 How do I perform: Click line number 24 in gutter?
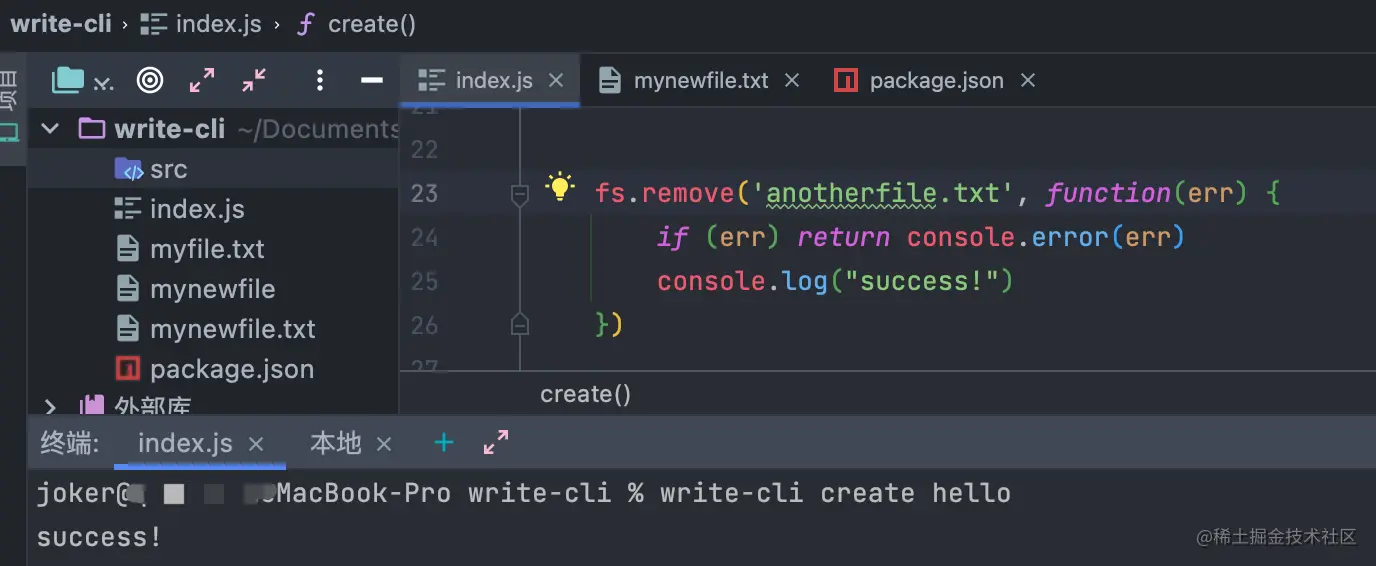[425, 237]
